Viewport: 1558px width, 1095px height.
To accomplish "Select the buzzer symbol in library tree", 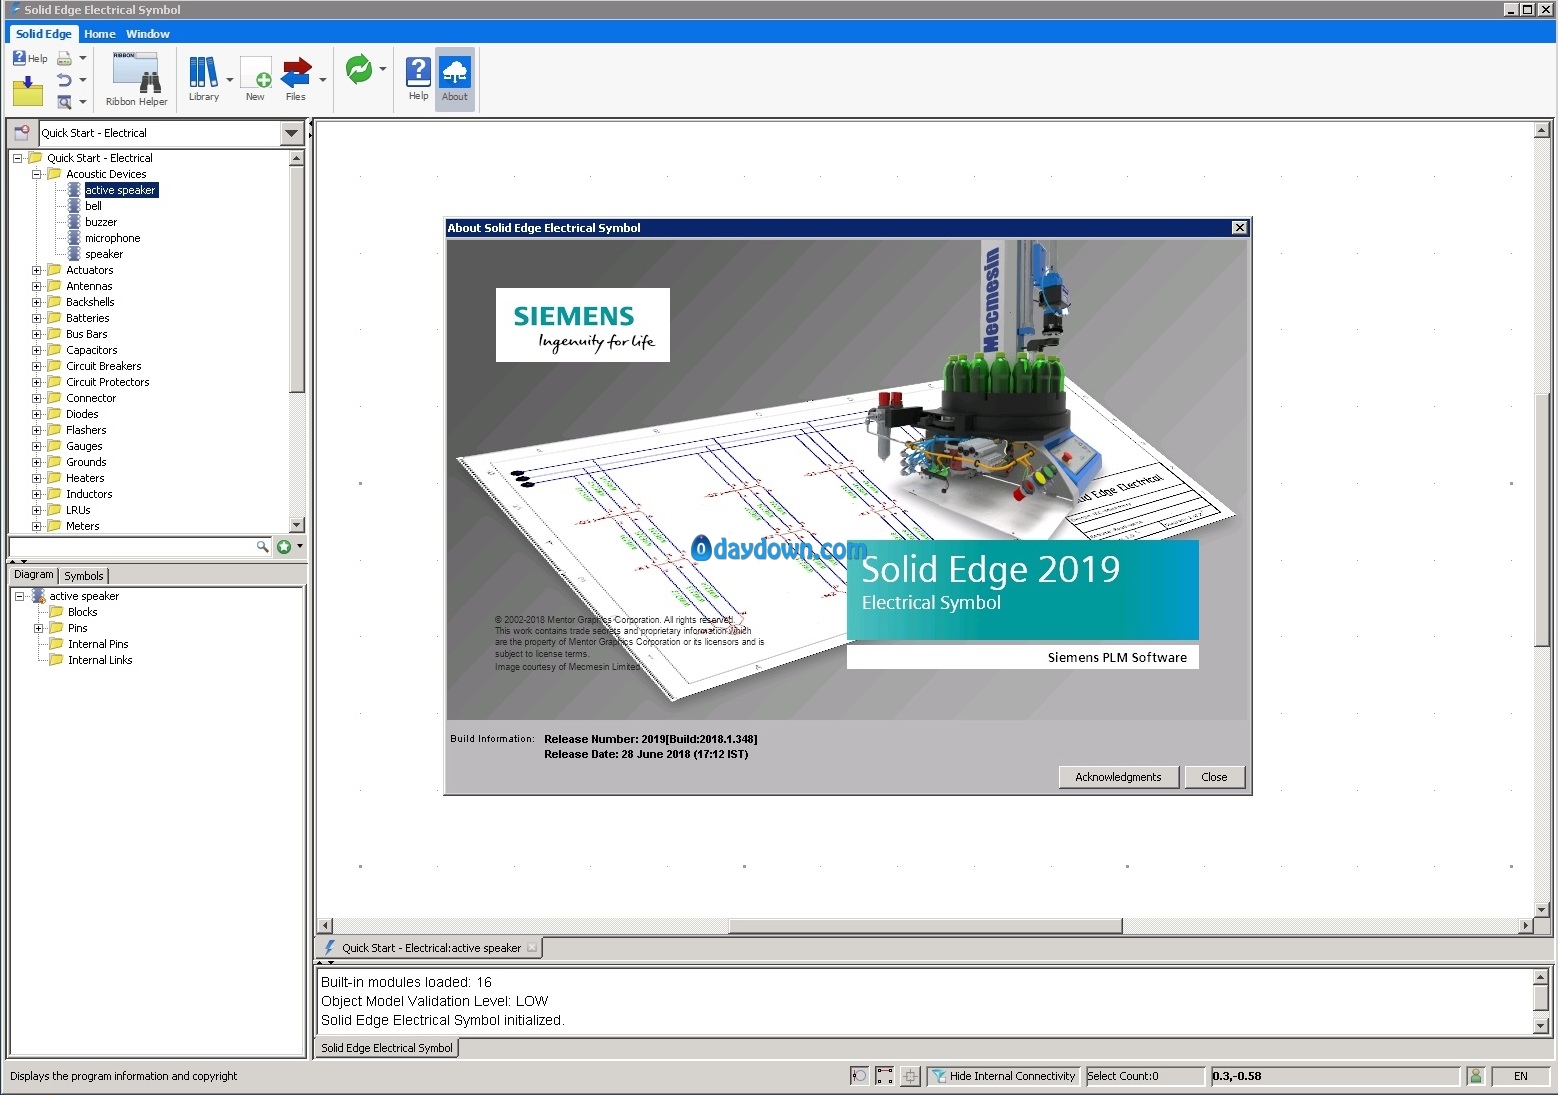I will tap(101, 222).
